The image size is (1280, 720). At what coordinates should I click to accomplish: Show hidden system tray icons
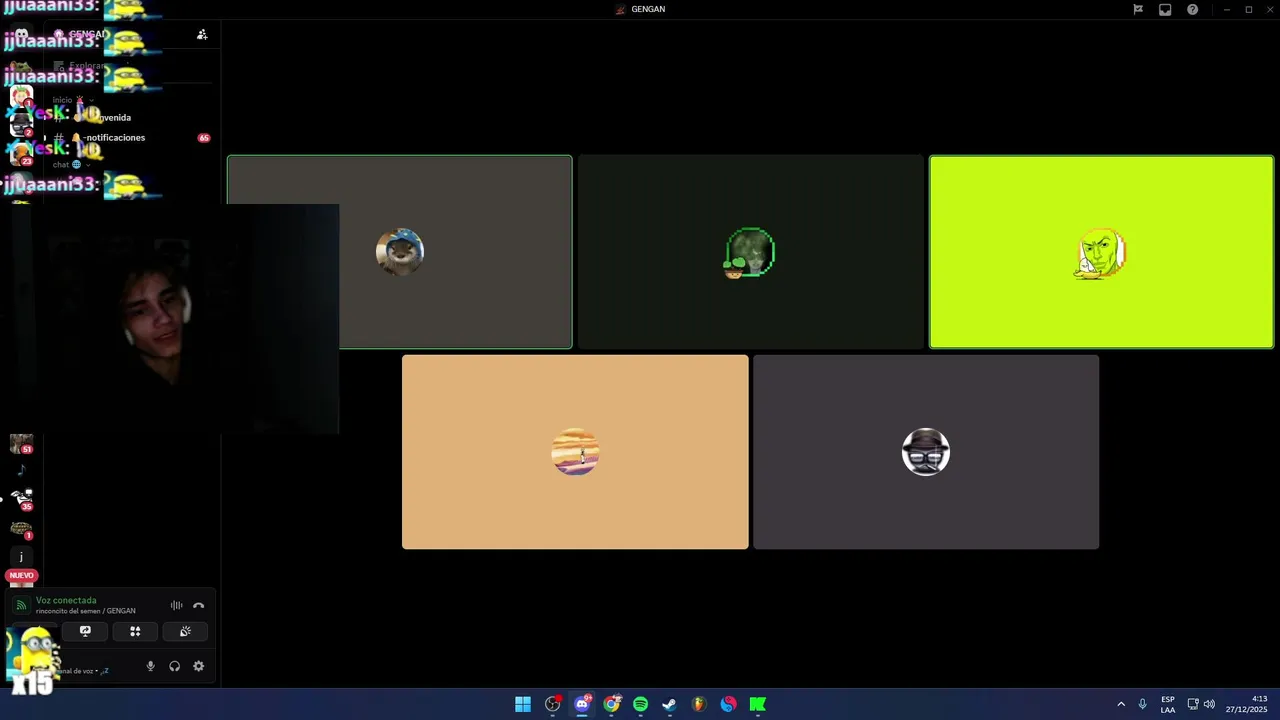[x=1121, y=704]
